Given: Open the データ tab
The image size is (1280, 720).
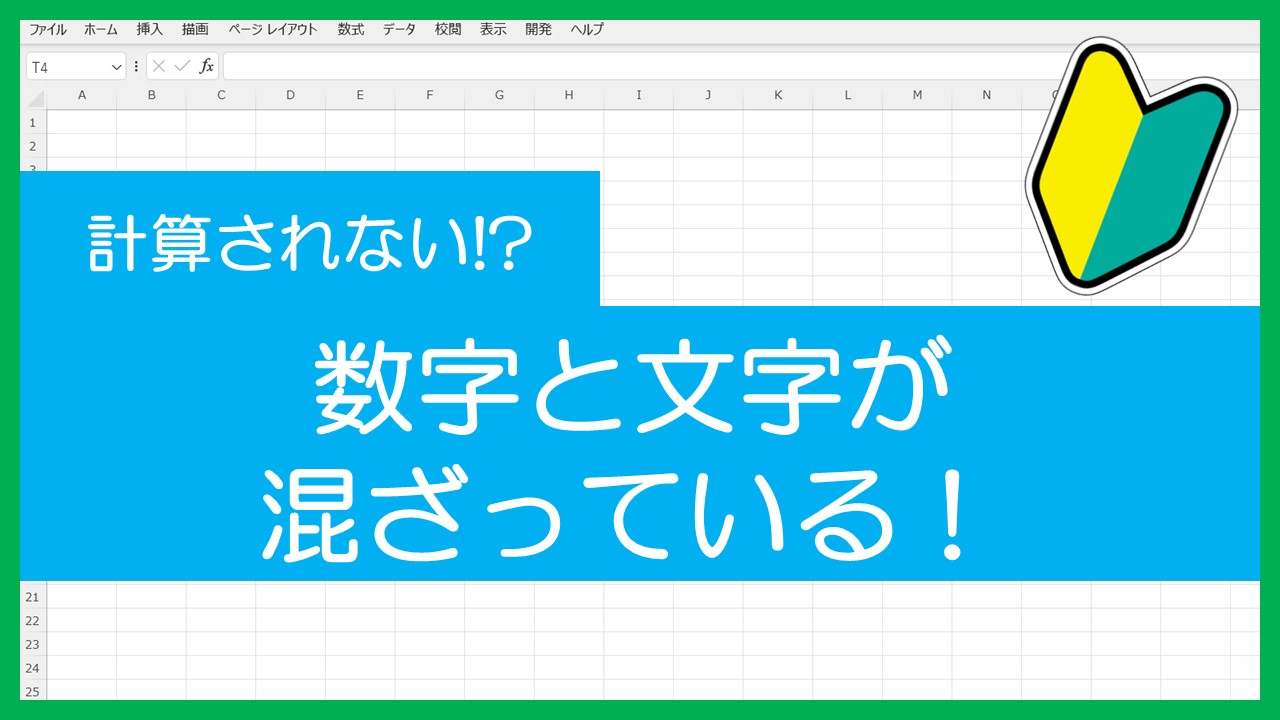Looking at the screenshot, I should [x=399, y=29].
